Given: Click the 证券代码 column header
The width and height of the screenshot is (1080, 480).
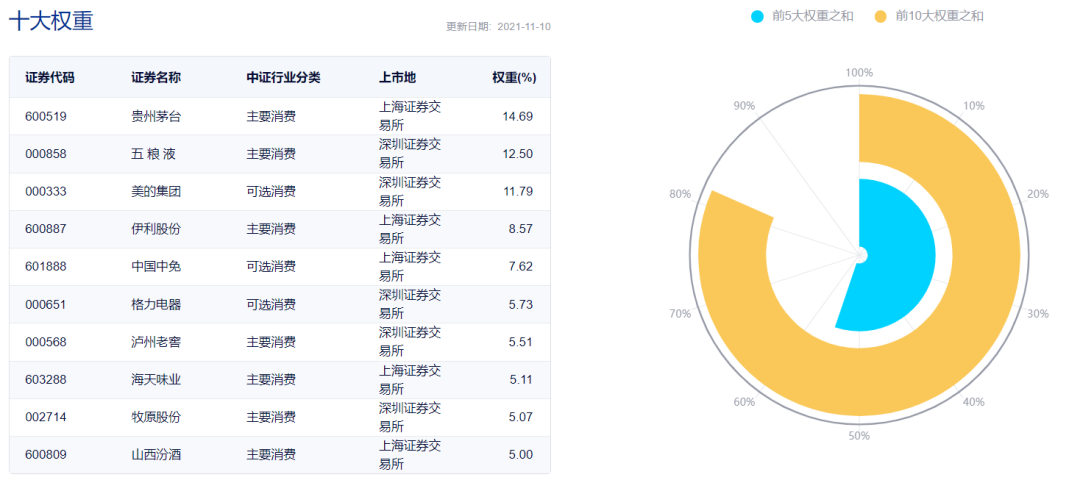Looking at the screenshot, I should pyautogui.click(x=50, y=78).
